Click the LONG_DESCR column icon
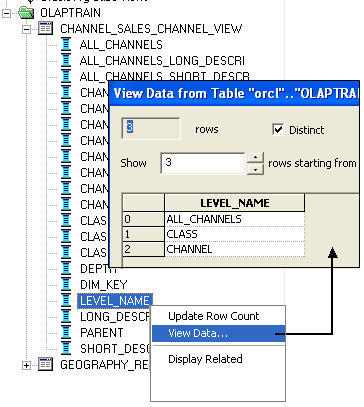 [66, 317]
